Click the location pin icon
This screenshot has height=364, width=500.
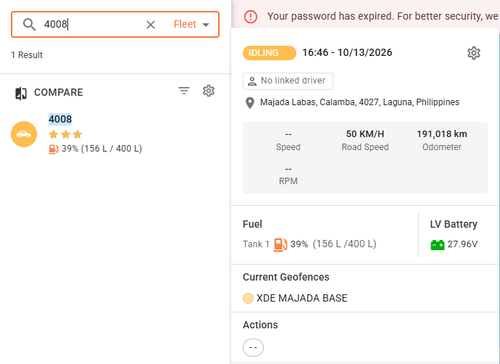[x=250, y=103]
